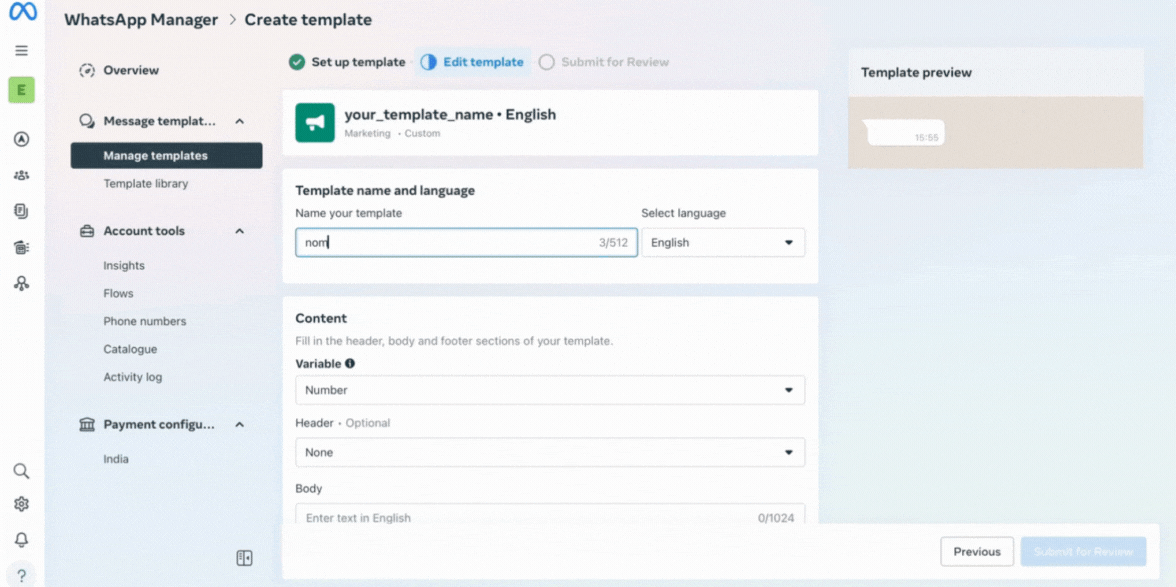This screenshot has width=1176, height=587.
Task: Open Activity log in sidebar
Action: pos(133,377)
